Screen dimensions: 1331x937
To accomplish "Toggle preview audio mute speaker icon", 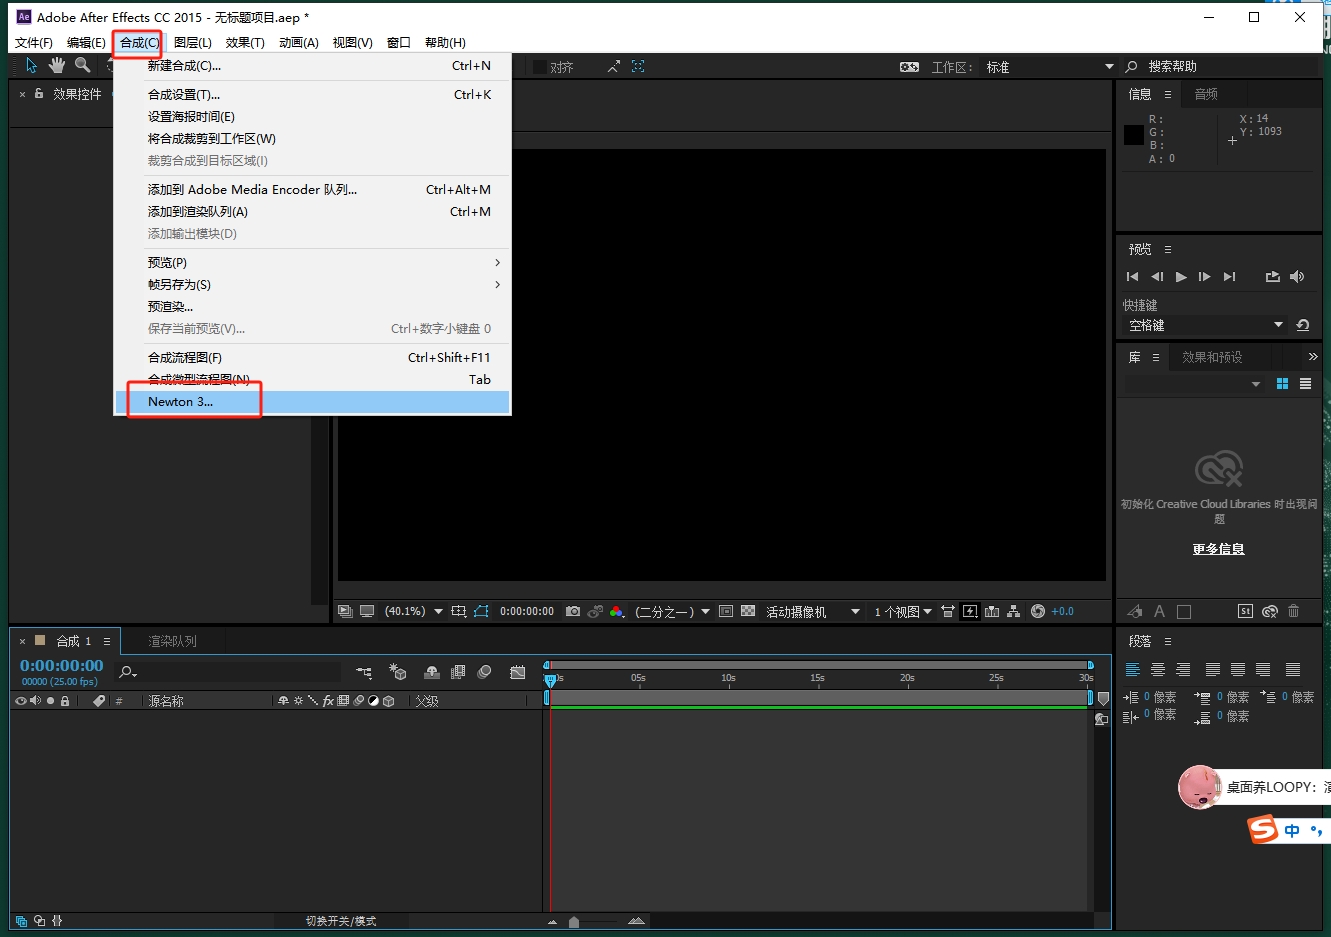I will tap(1297, 277).
